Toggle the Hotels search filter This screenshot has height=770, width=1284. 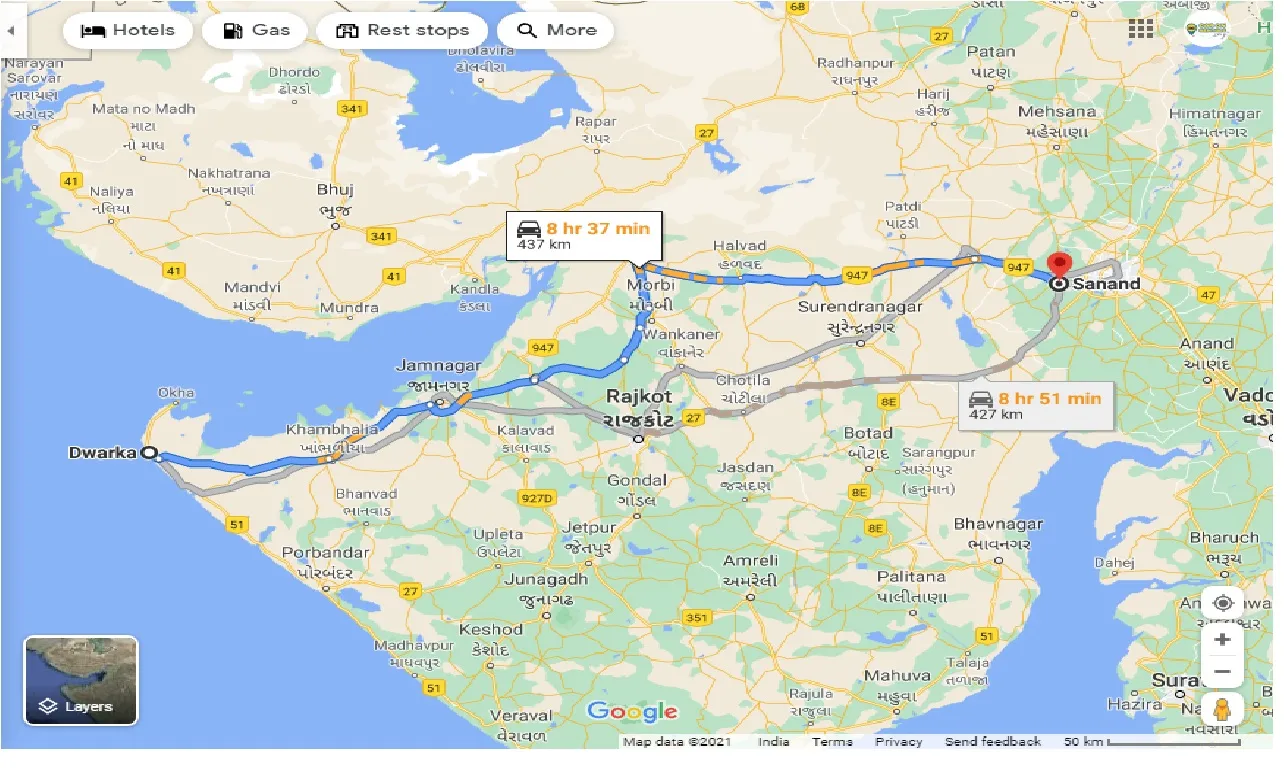pyautogui.click(x=127, y=30)
